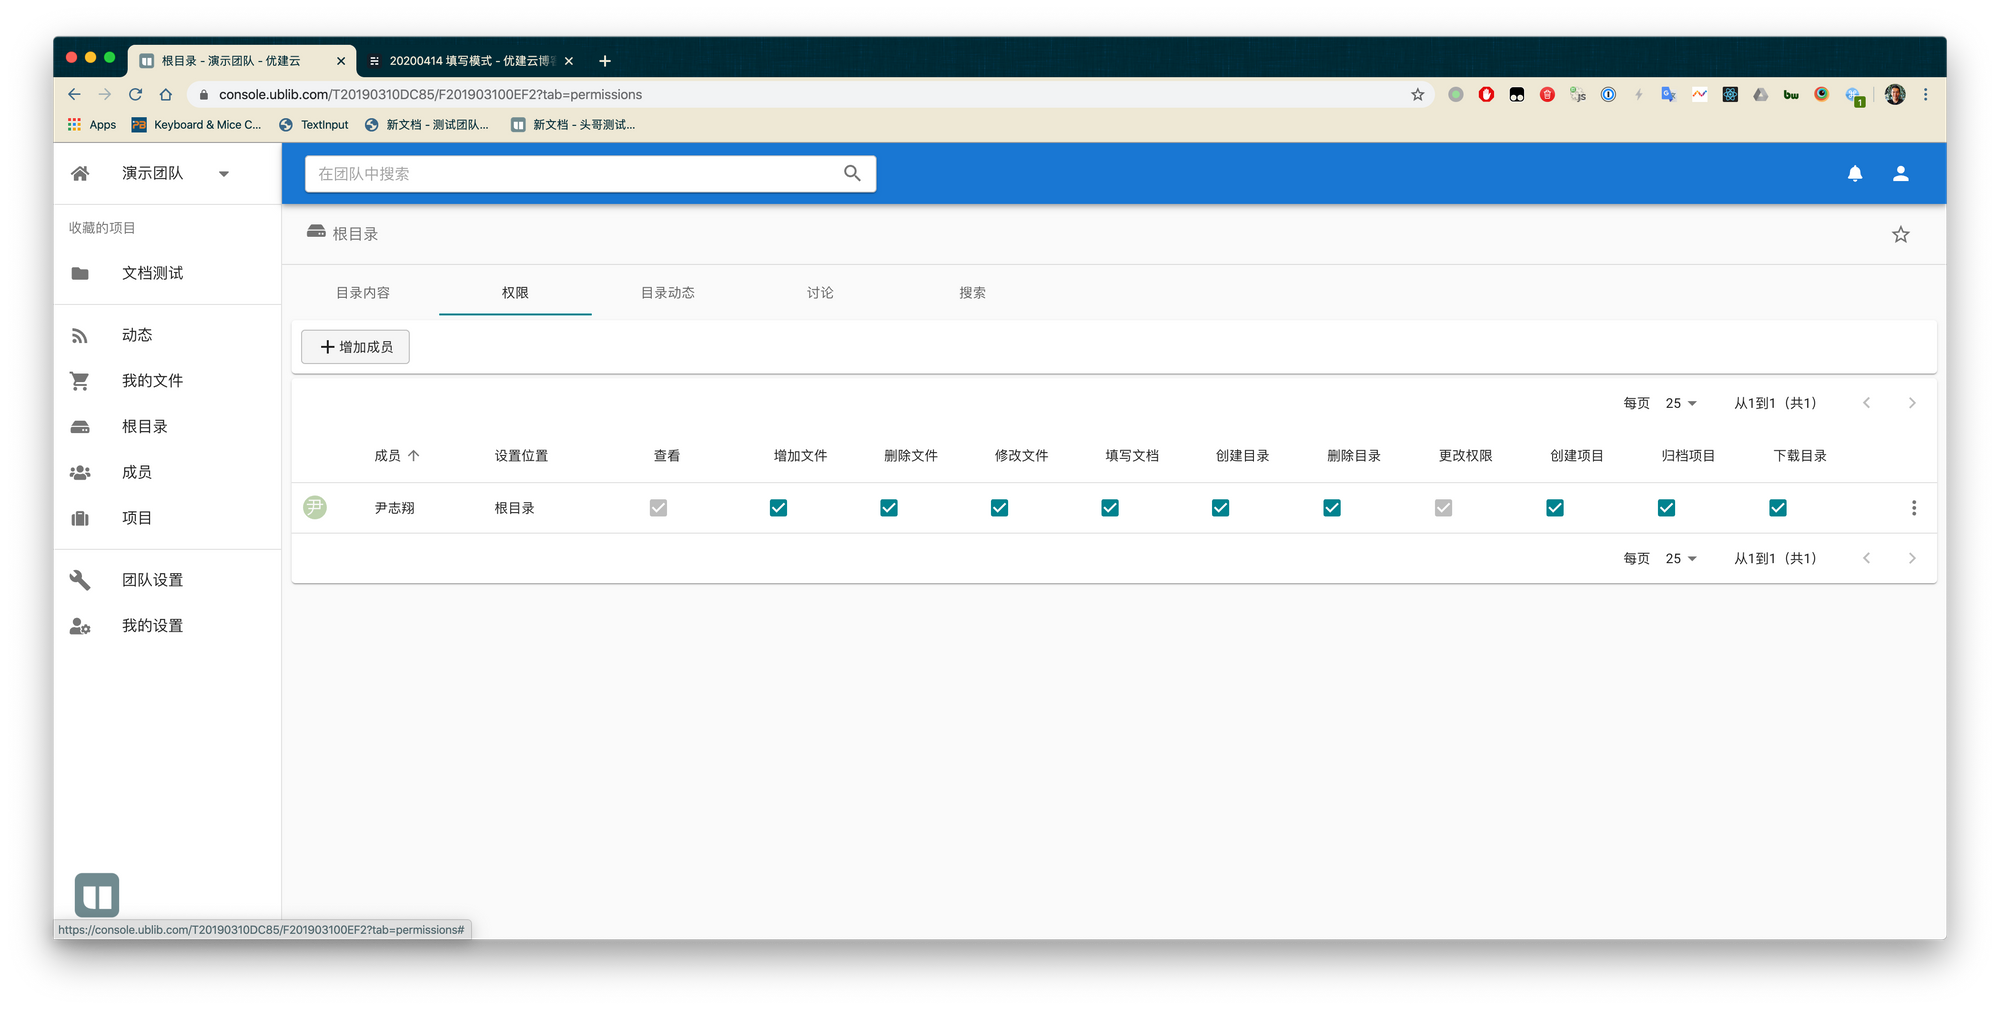This screenshot has width=2000, height=1010.
Task: Open the top per-page 25 dropdown
Action: (x=1681, y=403)
